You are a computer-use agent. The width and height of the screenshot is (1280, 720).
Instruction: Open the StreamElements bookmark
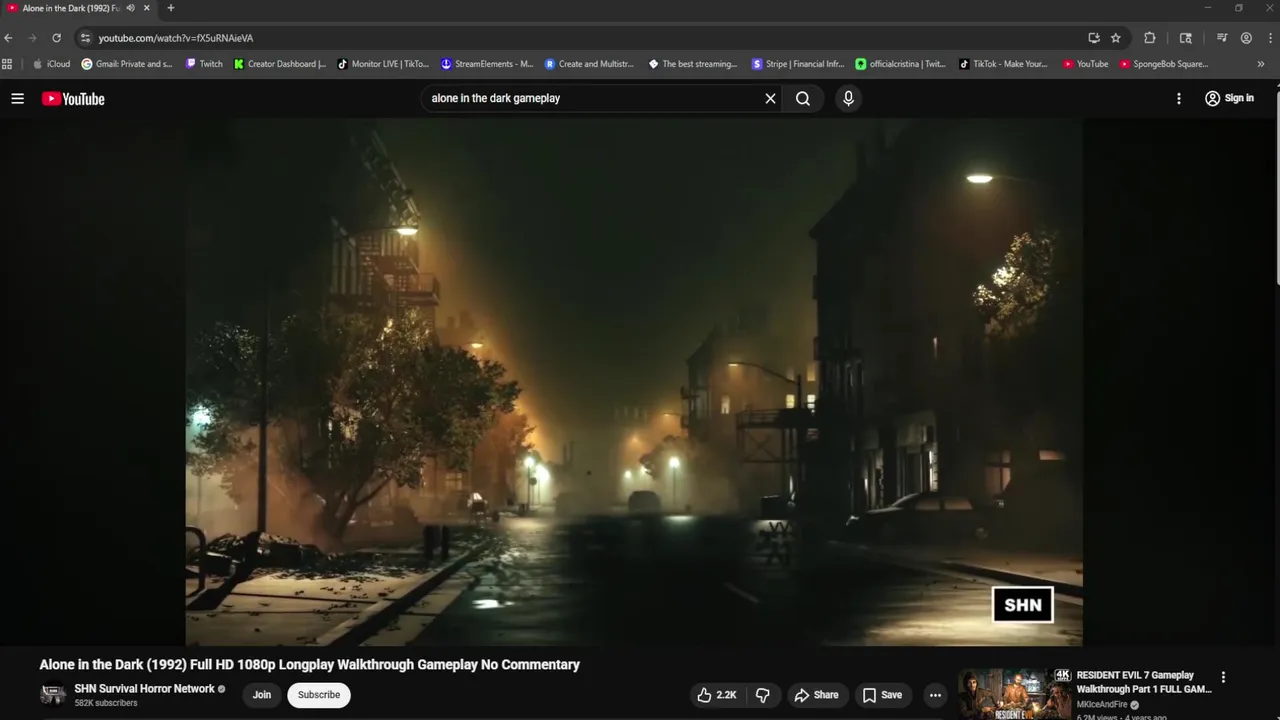[x=487, y=64]
